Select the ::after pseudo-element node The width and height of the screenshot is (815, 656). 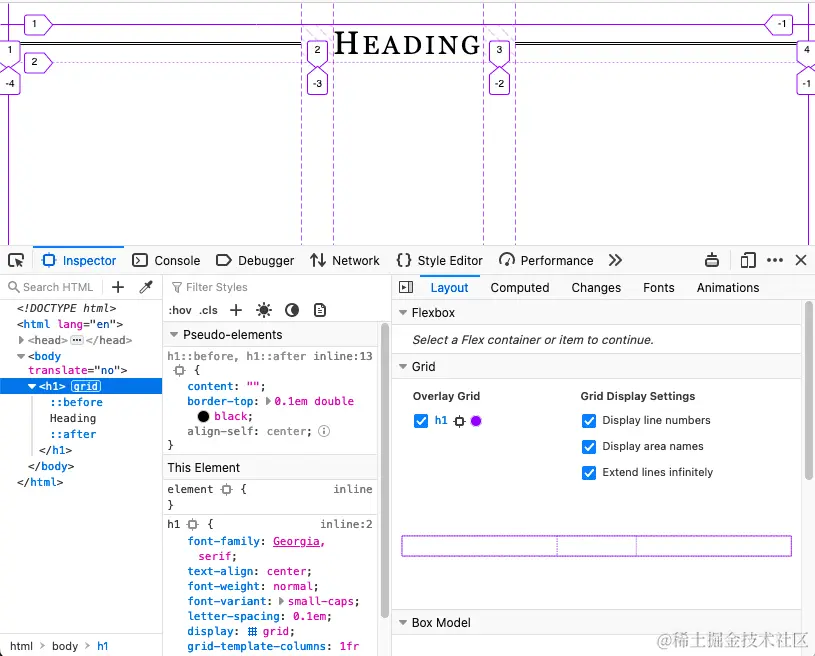tap(73, 434)
